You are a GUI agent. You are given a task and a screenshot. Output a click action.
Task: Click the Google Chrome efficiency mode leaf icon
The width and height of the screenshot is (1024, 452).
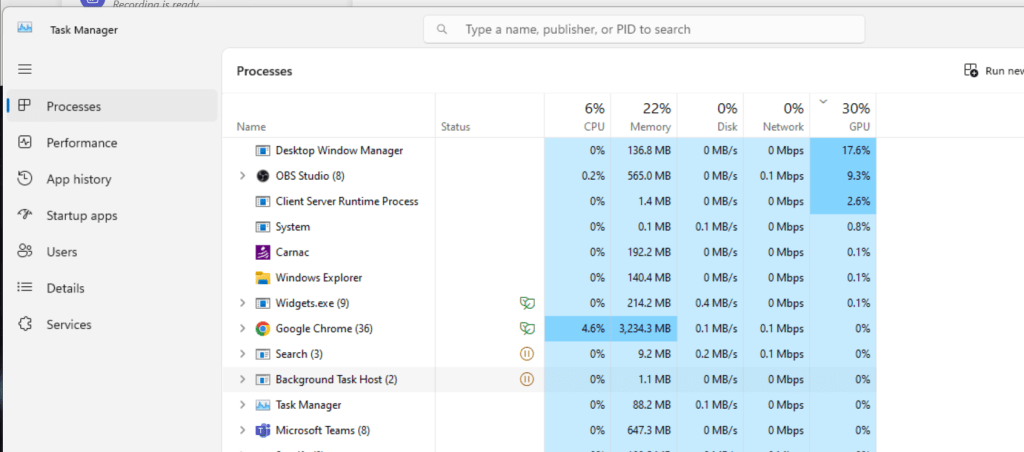coord(527,329)
